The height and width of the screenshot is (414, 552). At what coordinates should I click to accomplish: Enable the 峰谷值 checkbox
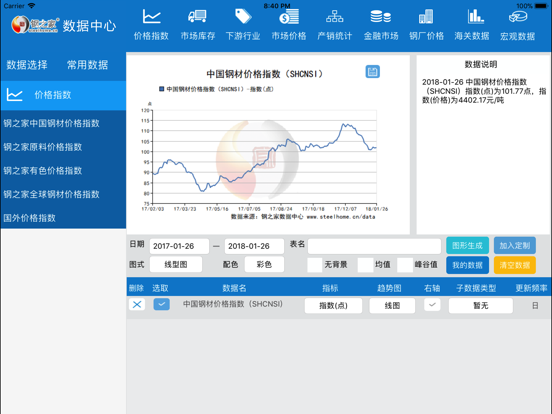tap(405, 265)
